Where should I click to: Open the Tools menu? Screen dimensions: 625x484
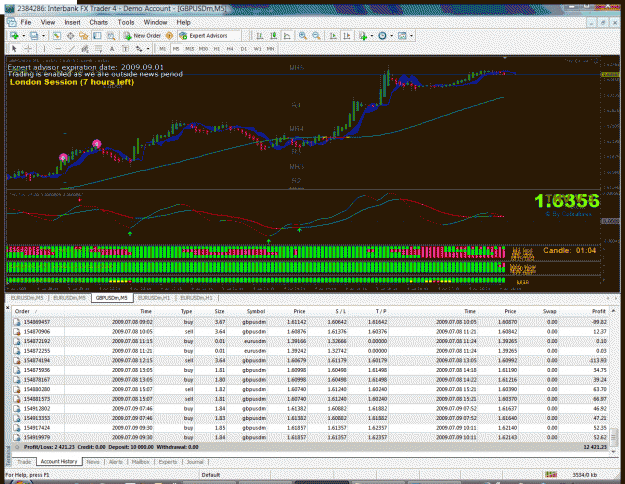[x=126, y=22]
